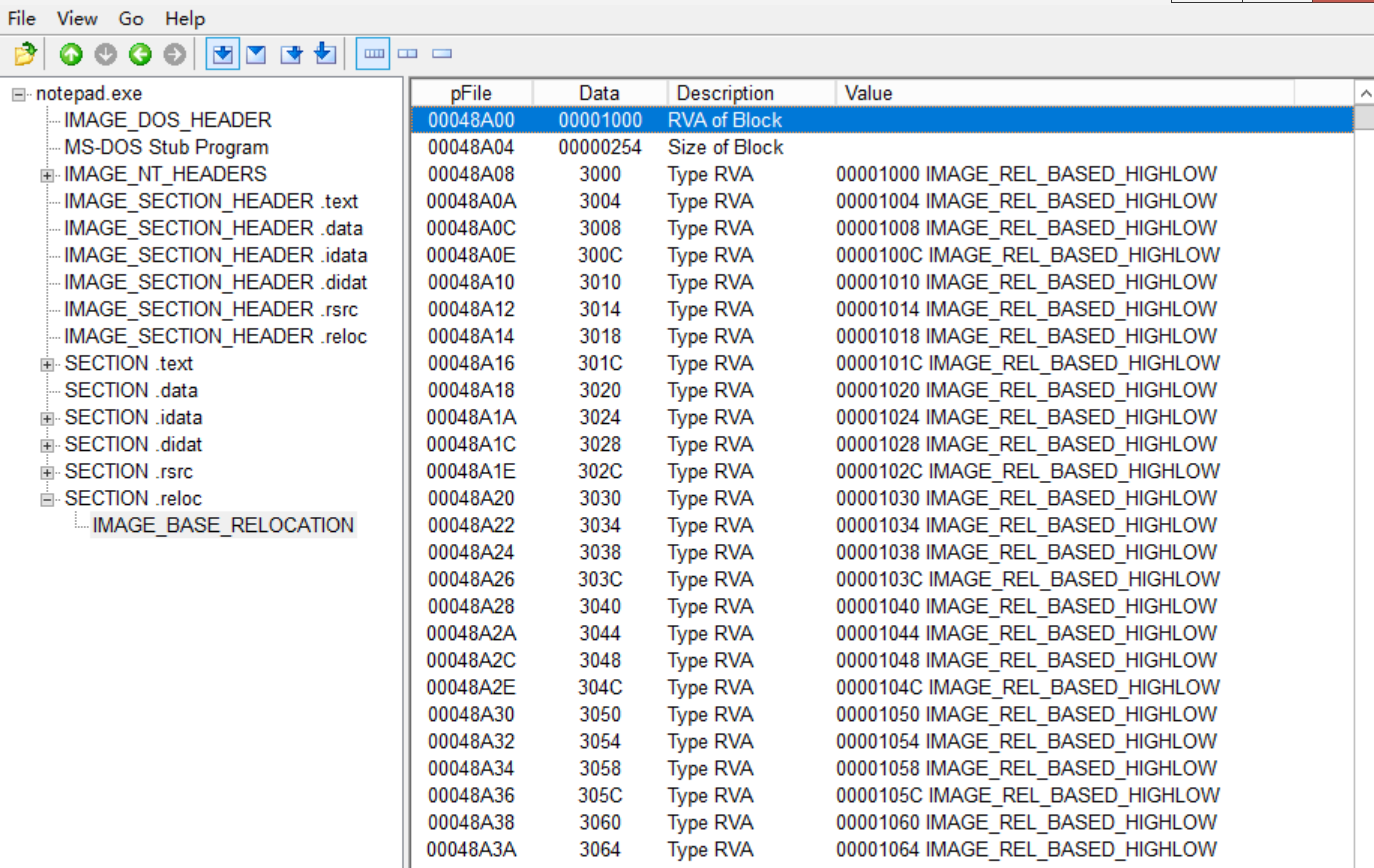Image resolution: width=1374 pixels, height=868 pixels.
Task: Select the envelope-shaped blue triangle toolbar icon
Action: [256, 54]
